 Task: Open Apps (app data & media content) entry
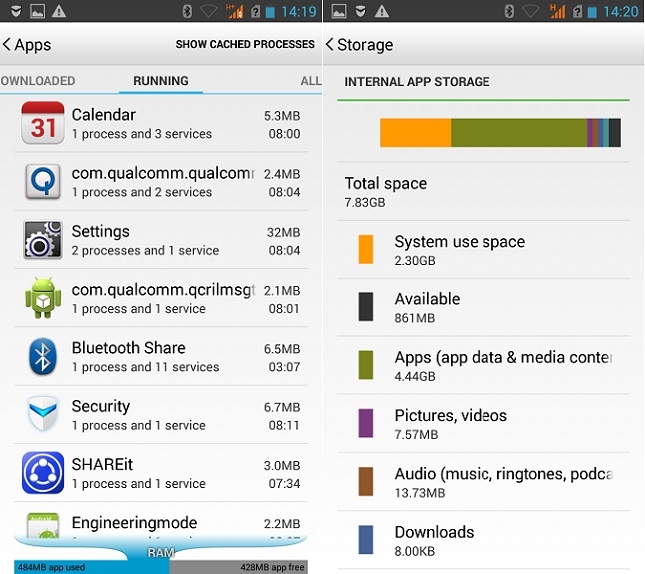(x=483, y=365)
